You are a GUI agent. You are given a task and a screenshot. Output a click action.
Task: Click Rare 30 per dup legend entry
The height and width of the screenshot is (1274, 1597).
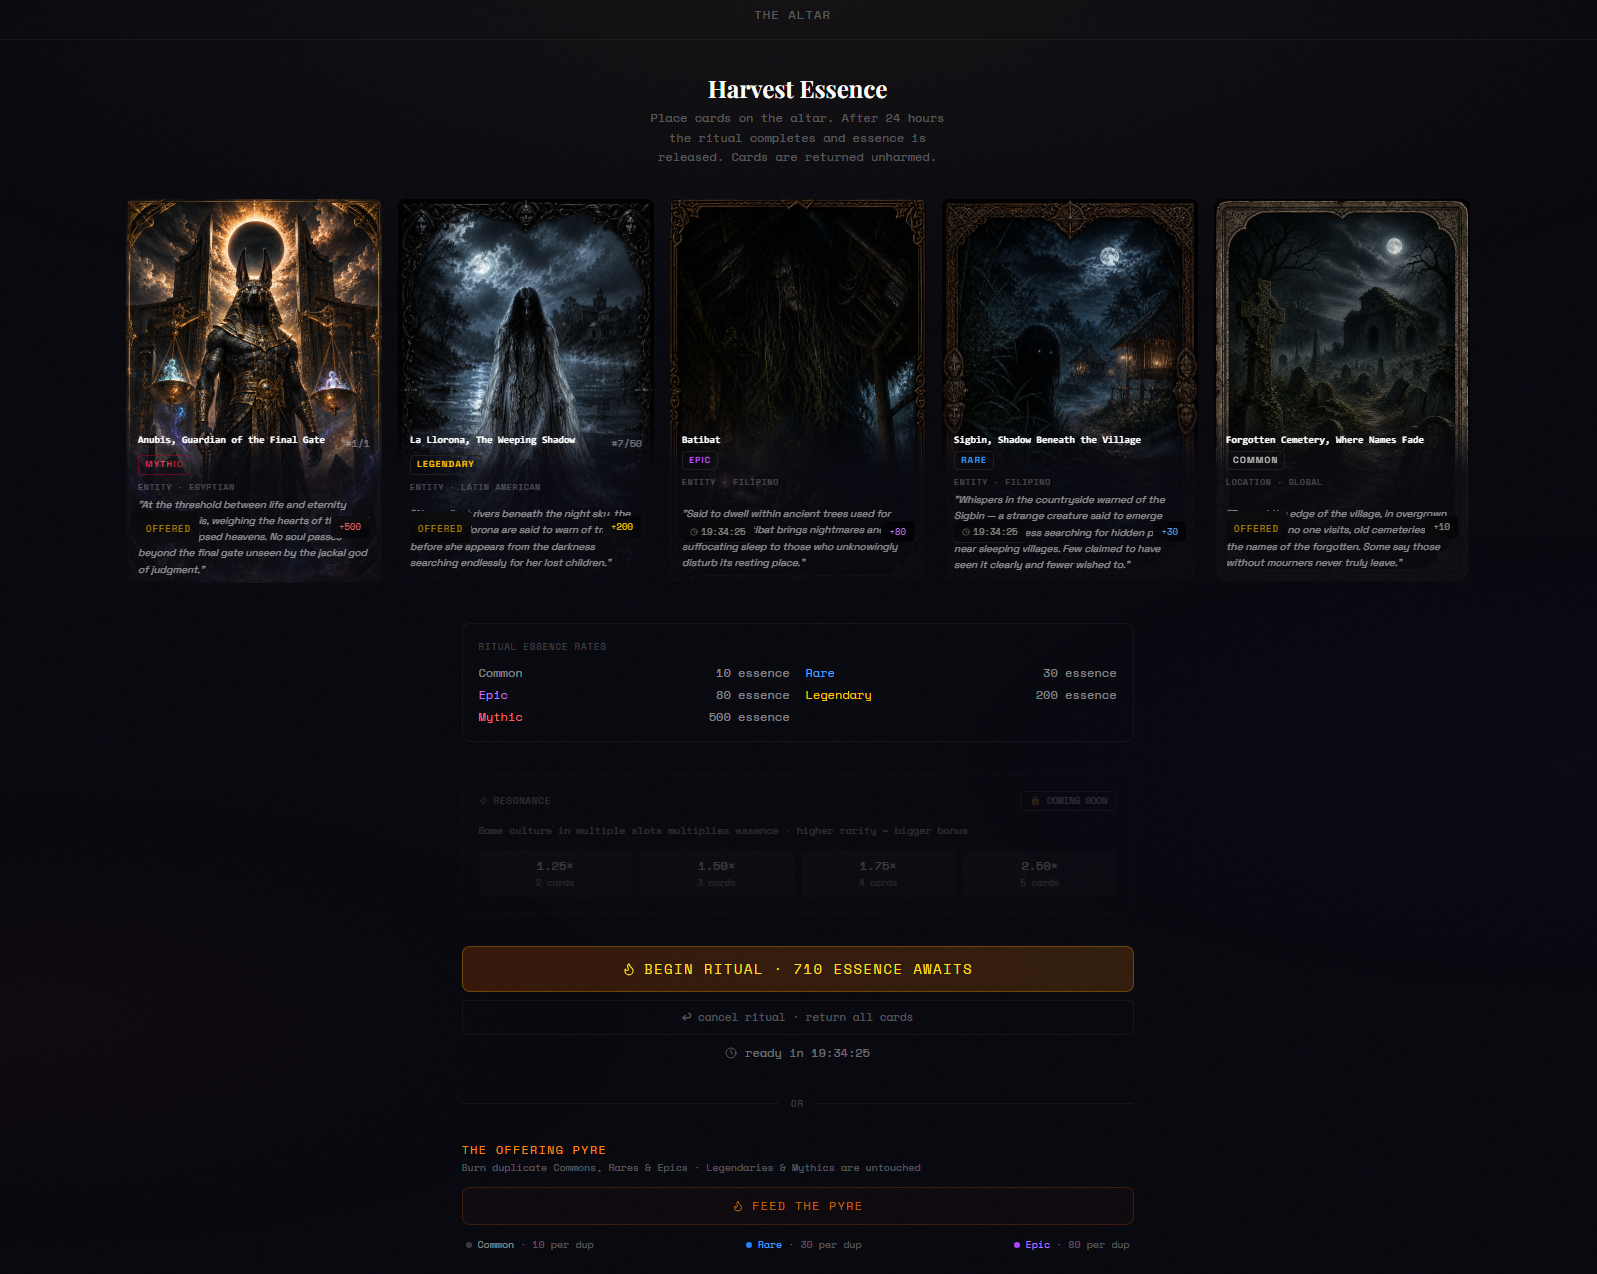point(803,1245)
